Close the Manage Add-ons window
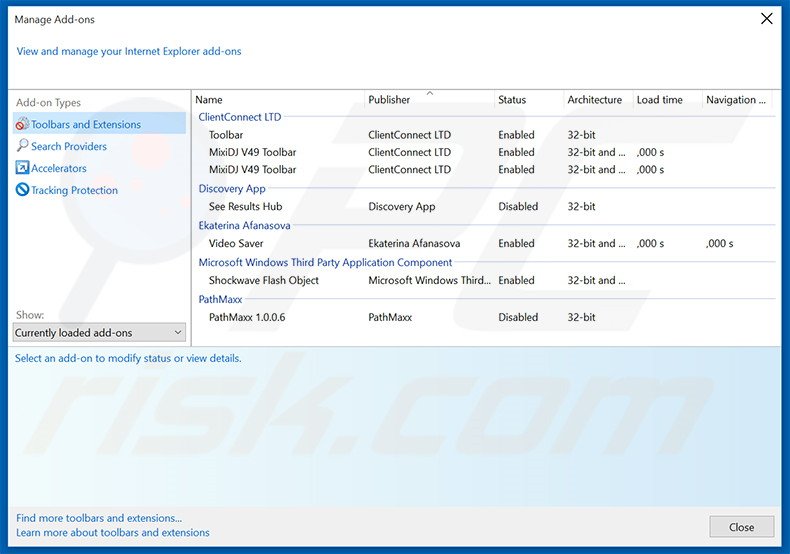Image resolution: width=790 pixels, height=554 pixels. (767, 19)
